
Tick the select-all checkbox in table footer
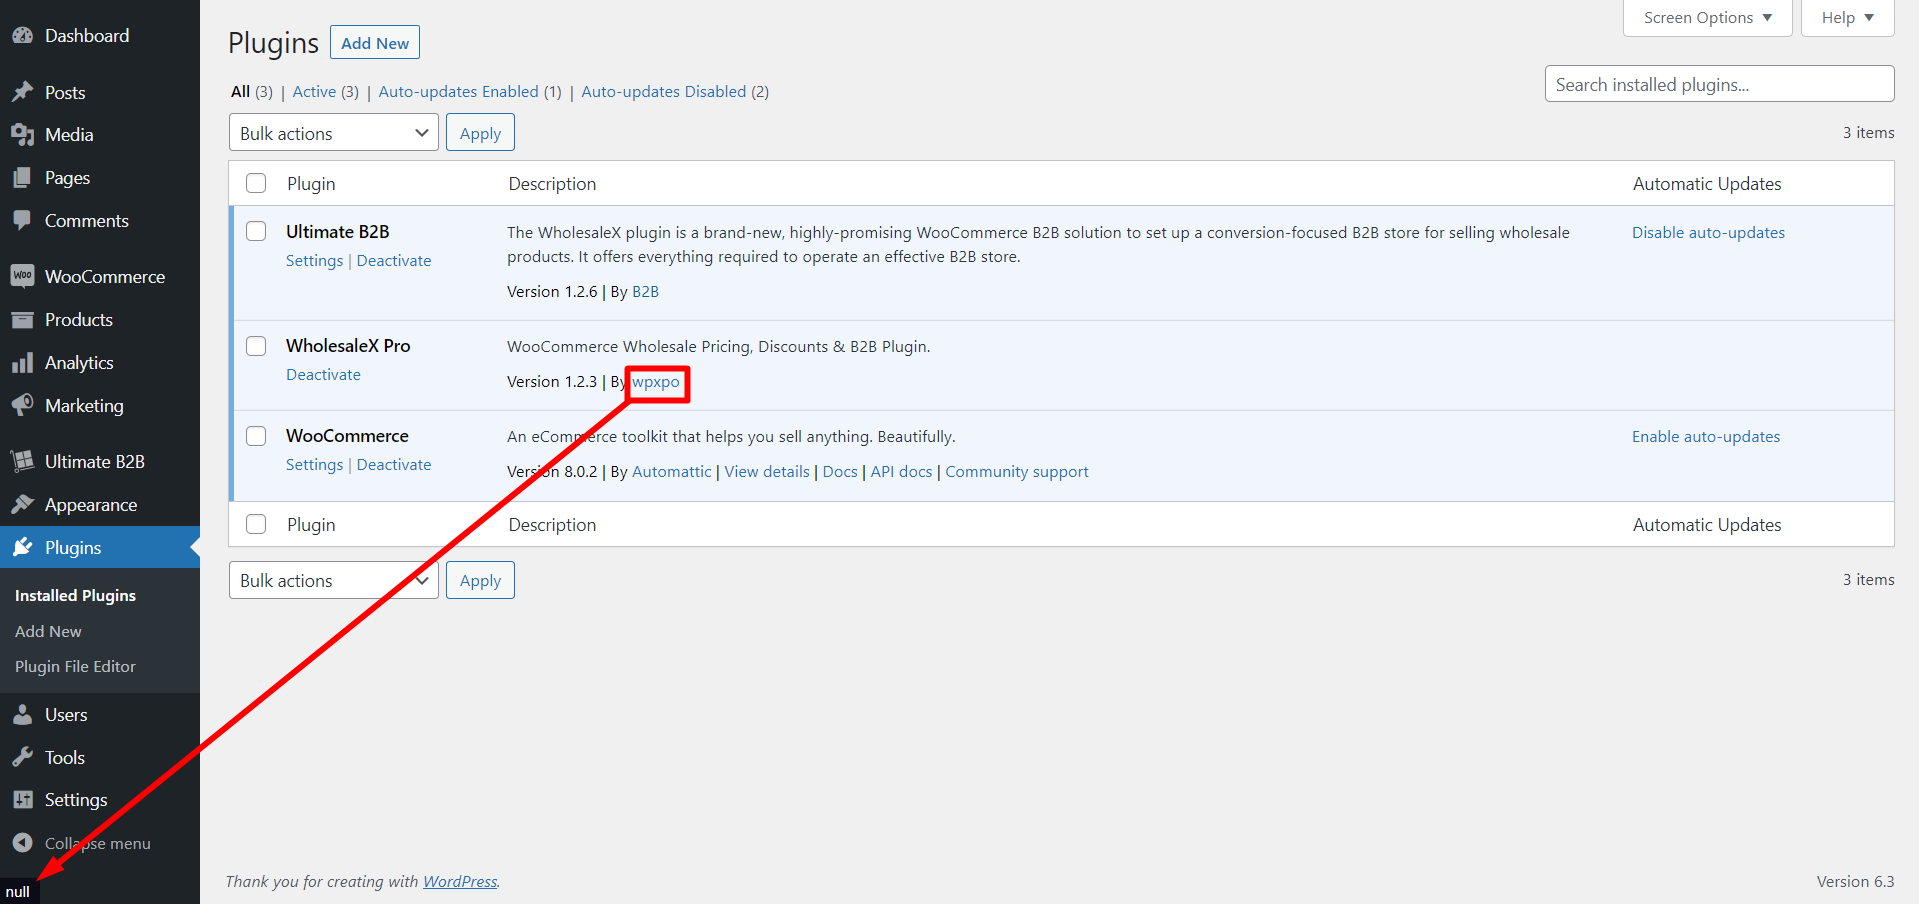pyautogui.click(x=256, y=524)
